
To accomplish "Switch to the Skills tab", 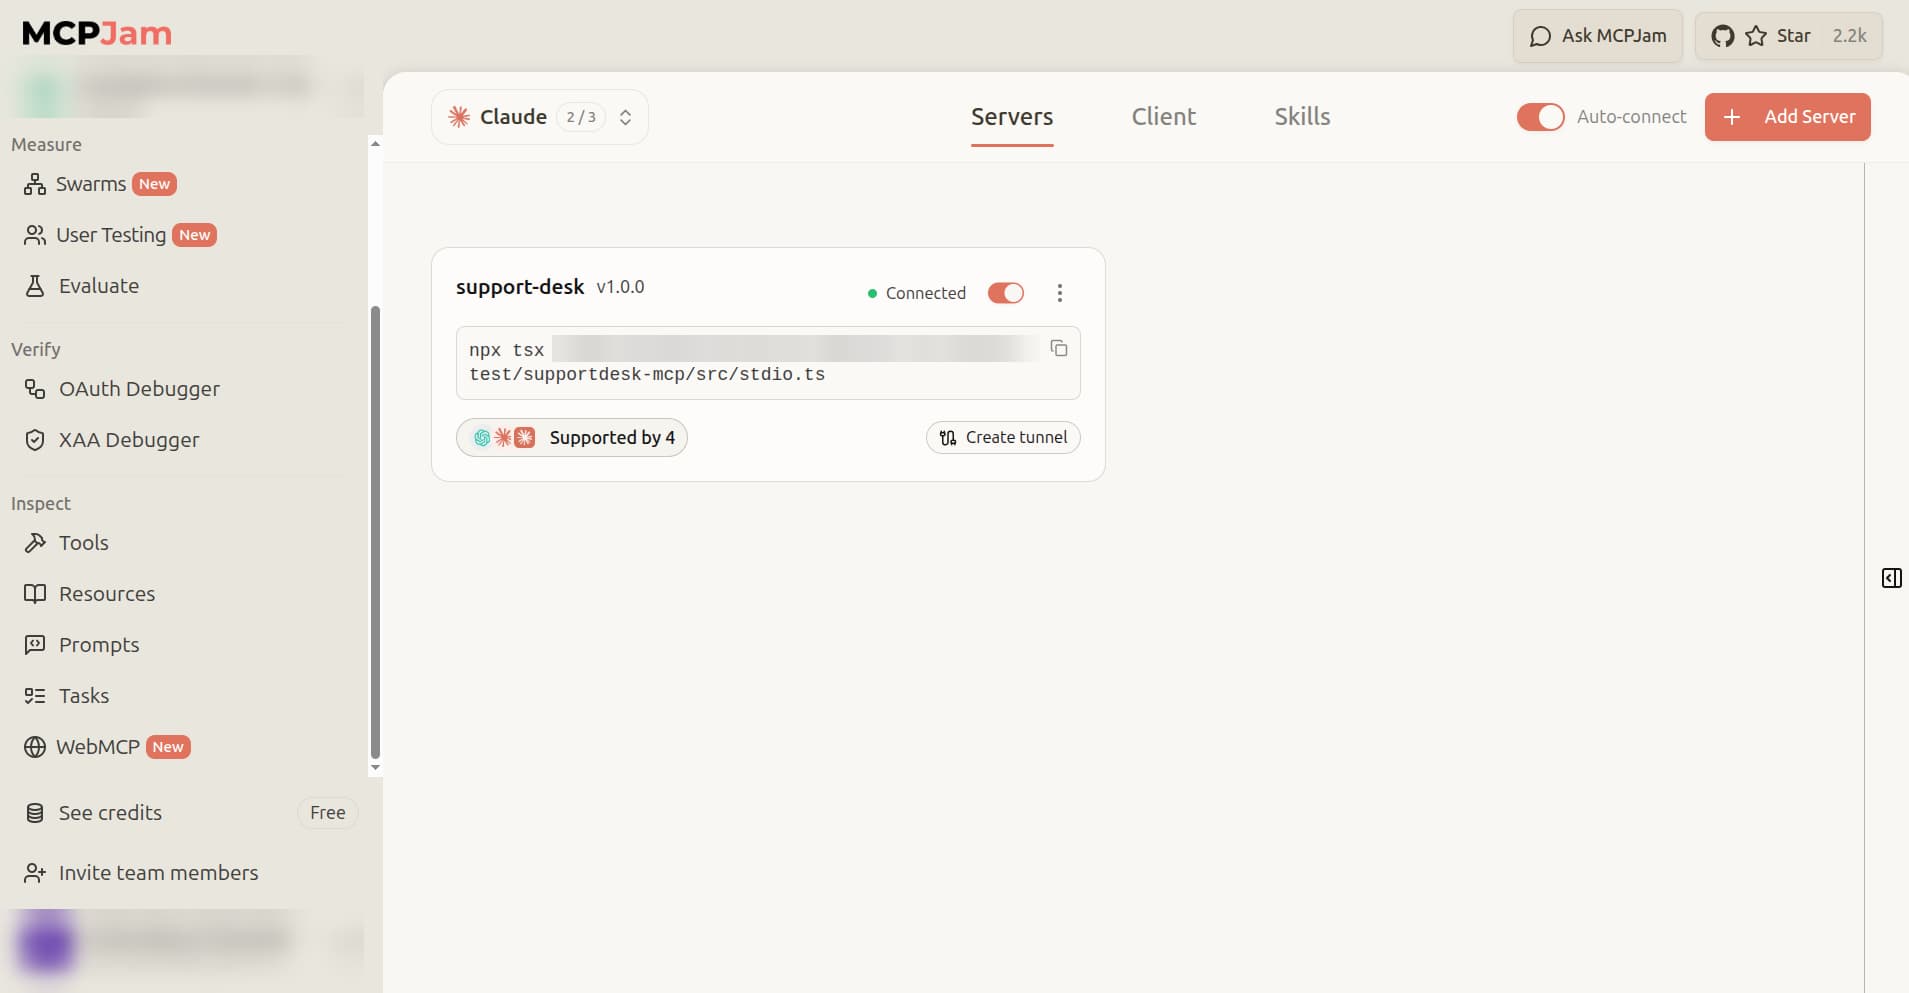I will click(x=1302, y=117).
